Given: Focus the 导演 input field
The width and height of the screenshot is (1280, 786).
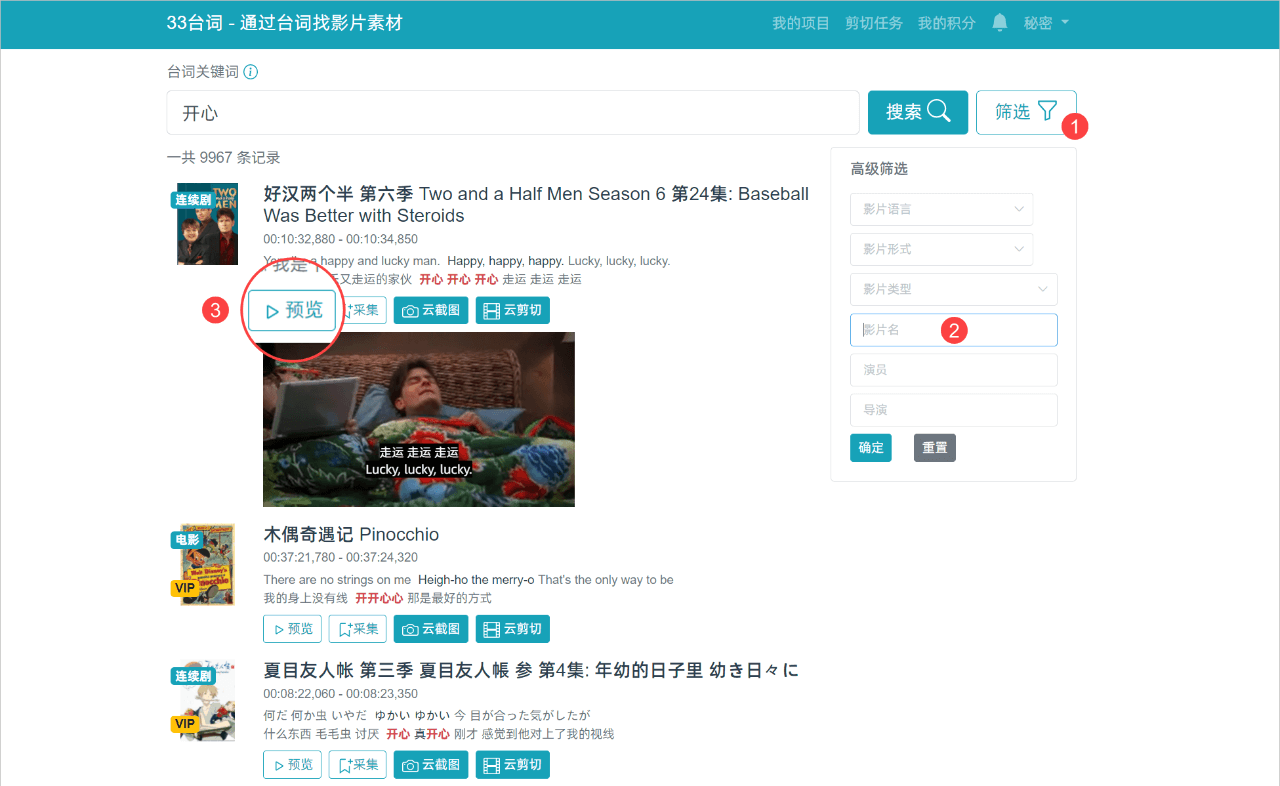Looking at the screenshot, I should [954, 410].
